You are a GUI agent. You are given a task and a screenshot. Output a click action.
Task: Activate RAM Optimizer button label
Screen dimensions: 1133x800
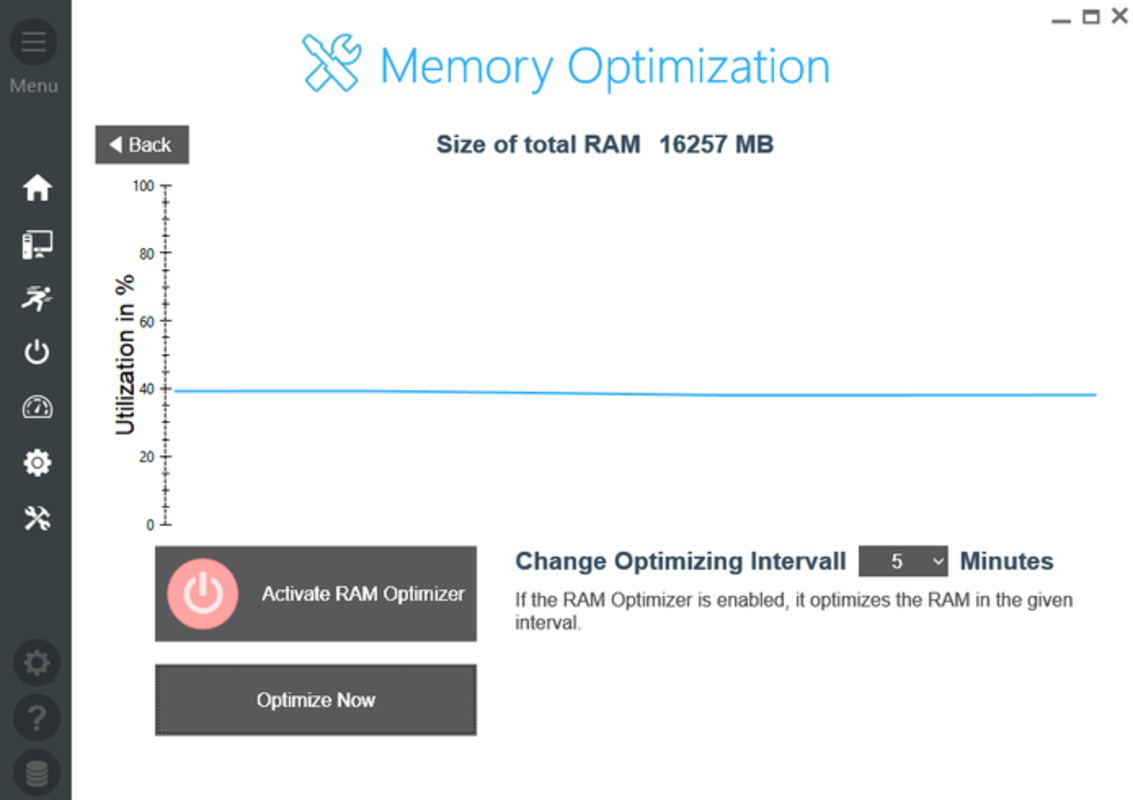point(363,594)
